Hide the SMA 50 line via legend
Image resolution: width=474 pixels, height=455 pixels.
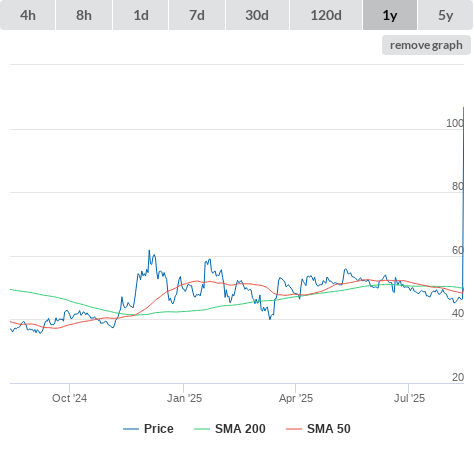329,429
